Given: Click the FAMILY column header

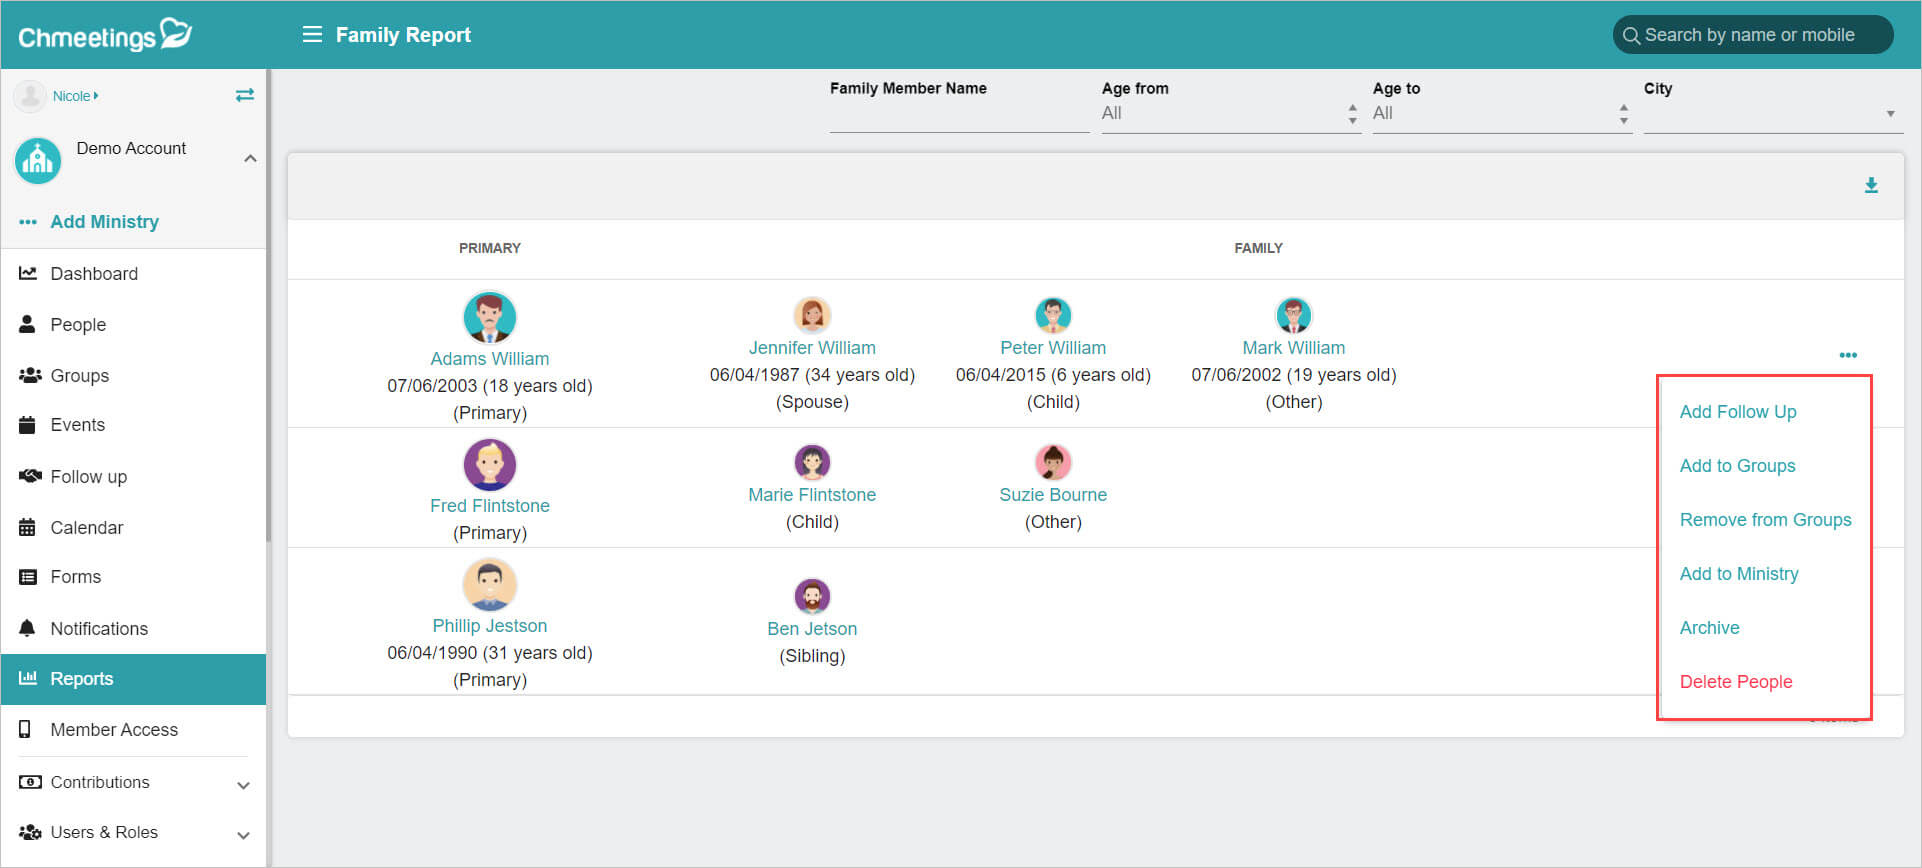Looking at the screenshot, I should (1258, 248).
